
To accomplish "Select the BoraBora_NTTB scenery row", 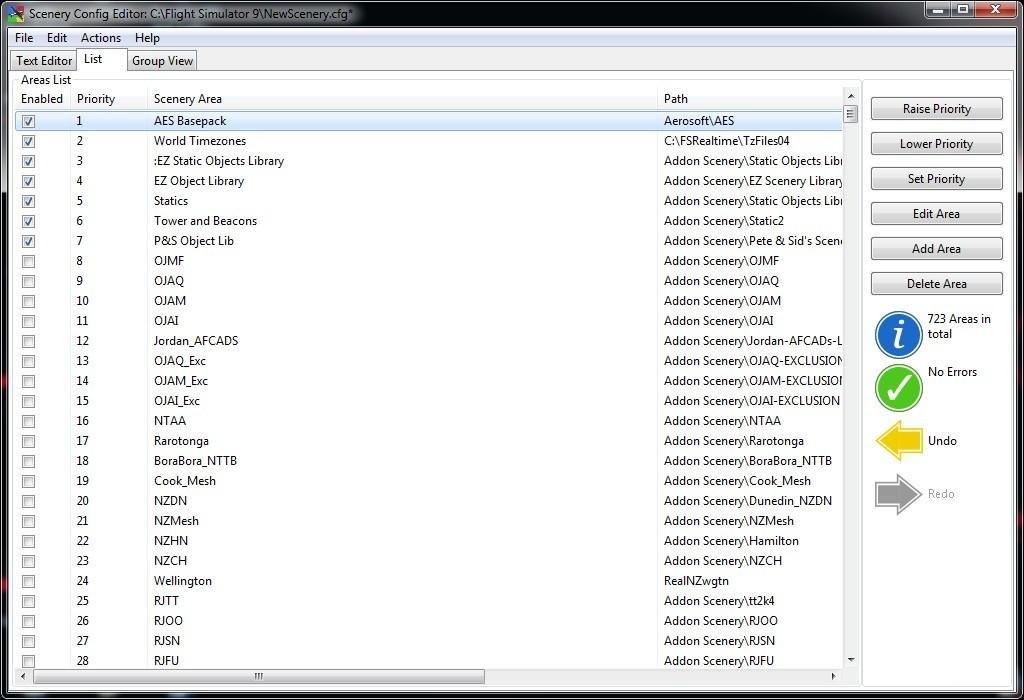I will (x=428, y=461).
